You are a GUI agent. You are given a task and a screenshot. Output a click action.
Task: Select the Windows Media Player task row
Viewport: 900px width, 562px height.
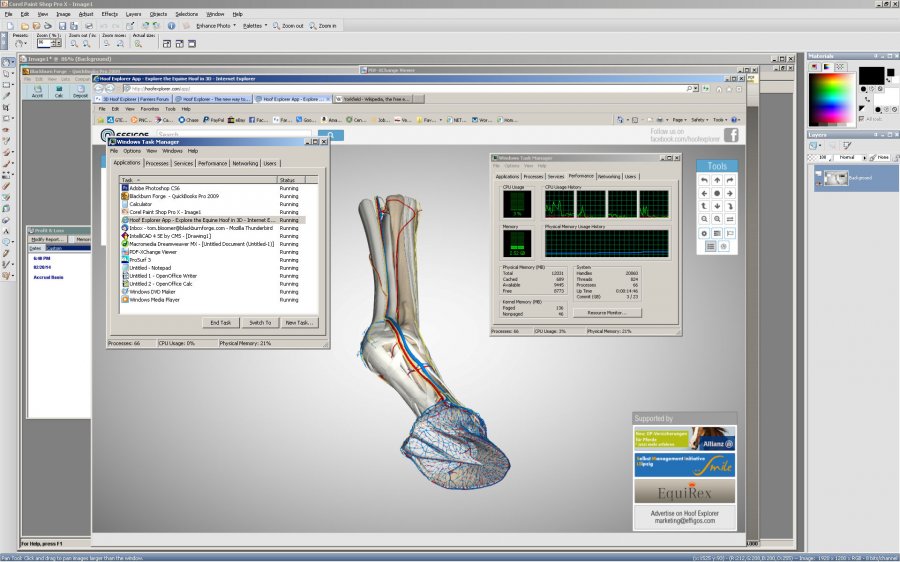coord(212,300)
